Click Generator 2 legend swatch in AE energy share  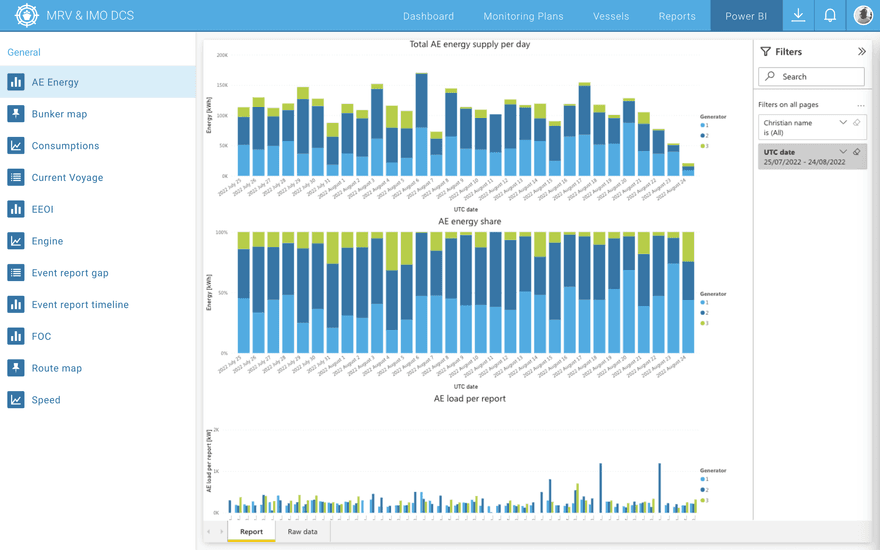coord(702,313)
